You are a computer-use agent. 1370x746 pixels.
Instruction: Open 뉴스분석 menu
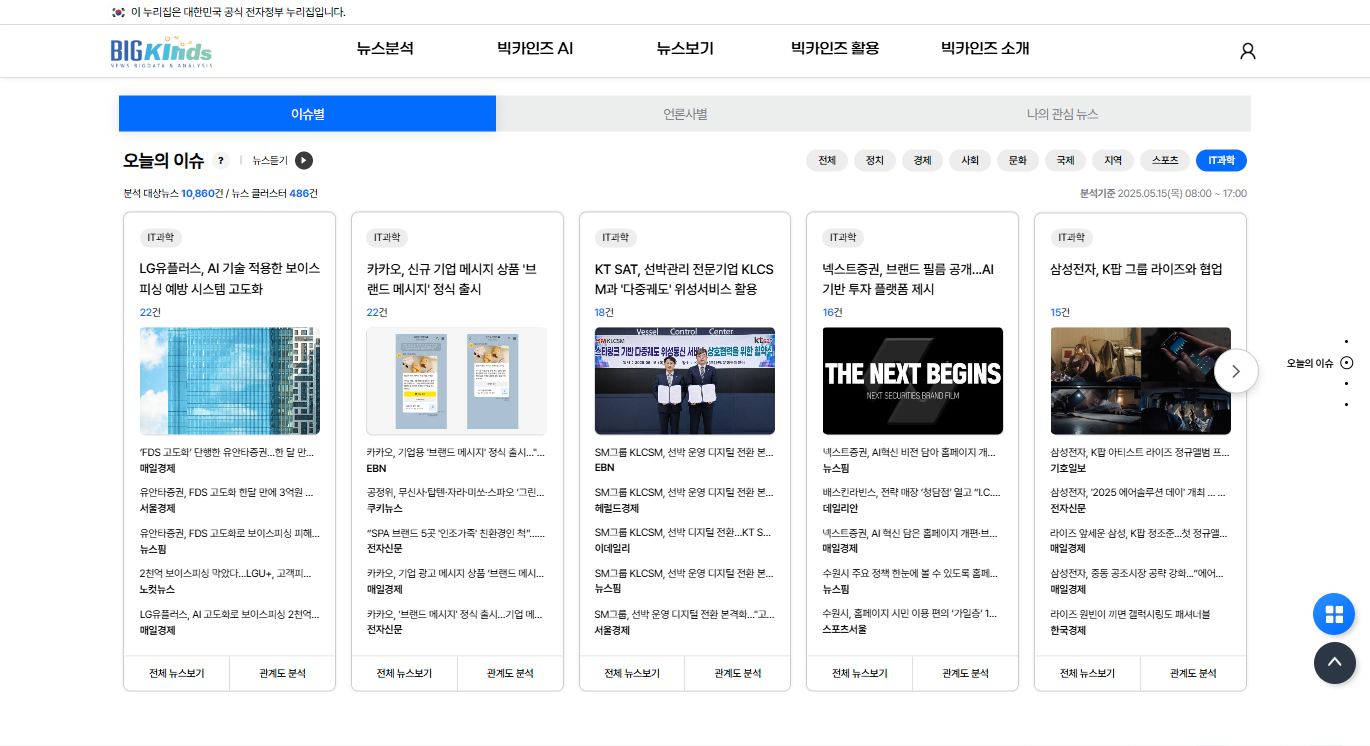coord(385,49)
